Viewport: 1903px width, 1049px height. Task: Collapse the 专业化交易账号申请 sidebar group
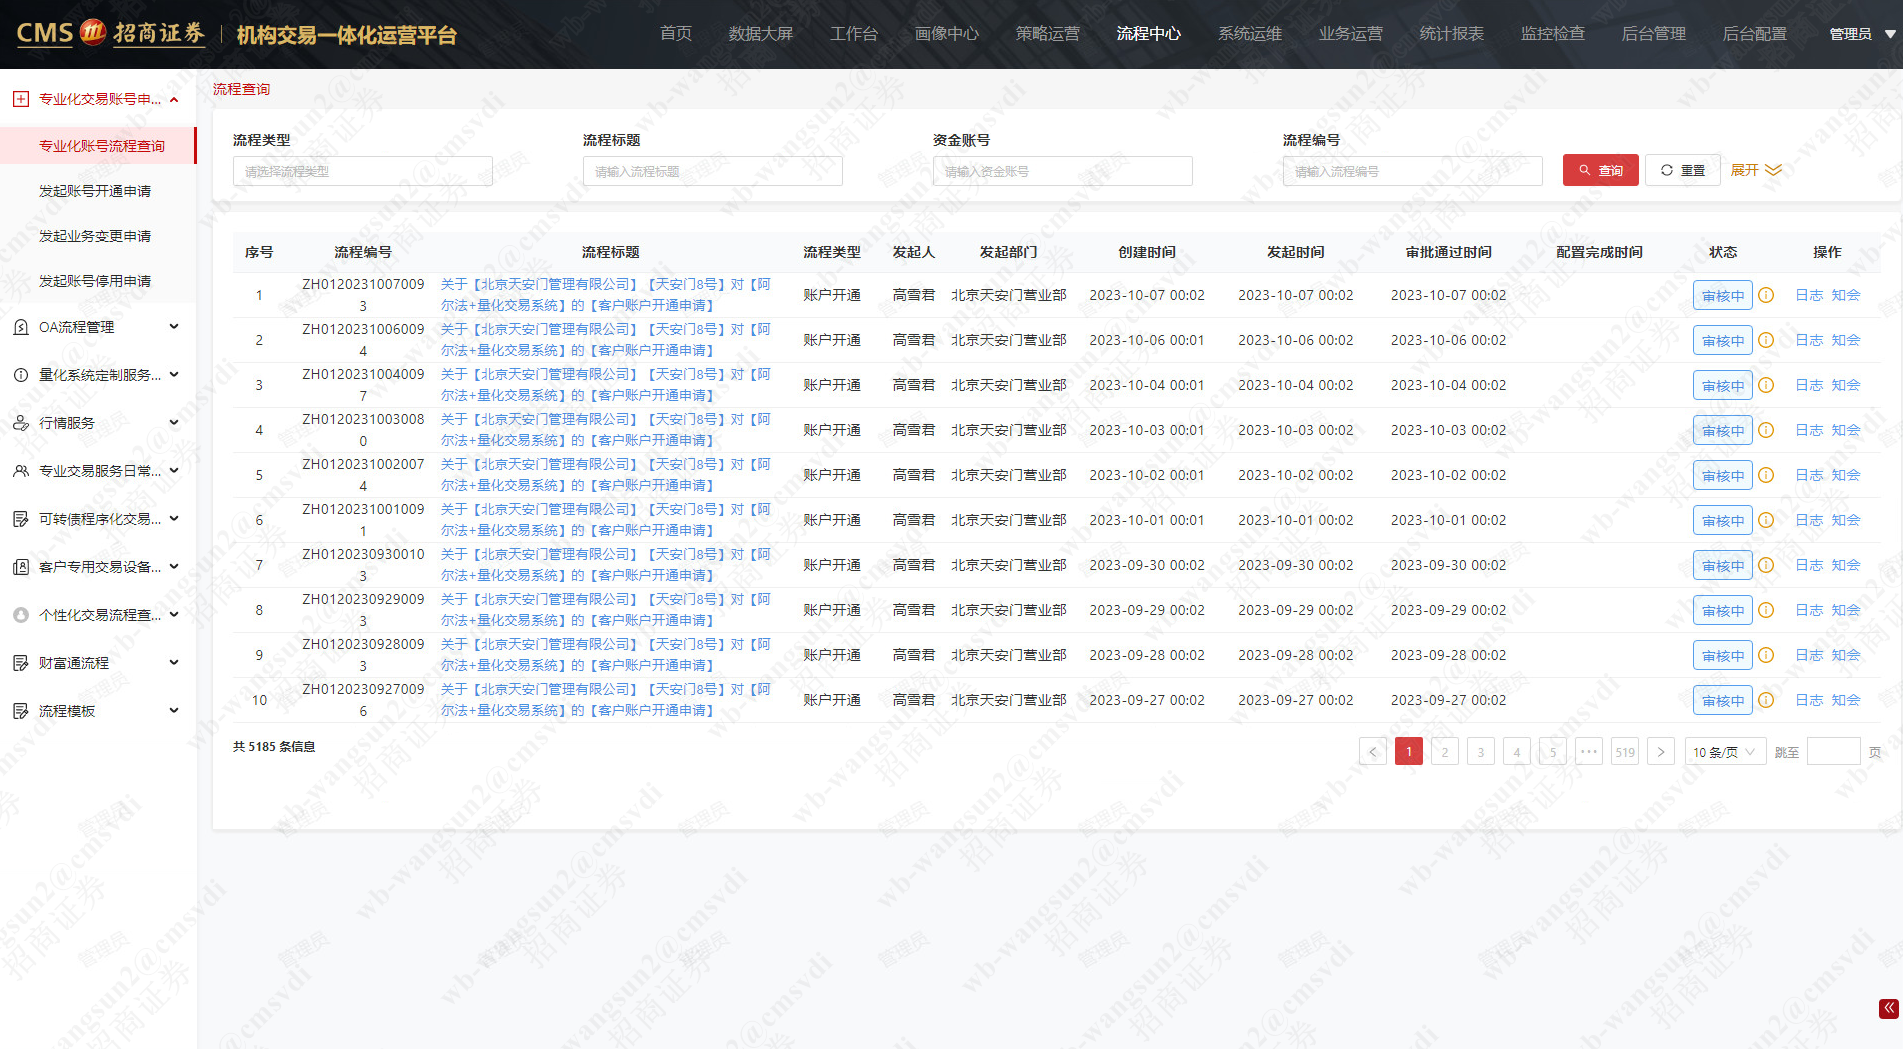(x=174, y=99)
